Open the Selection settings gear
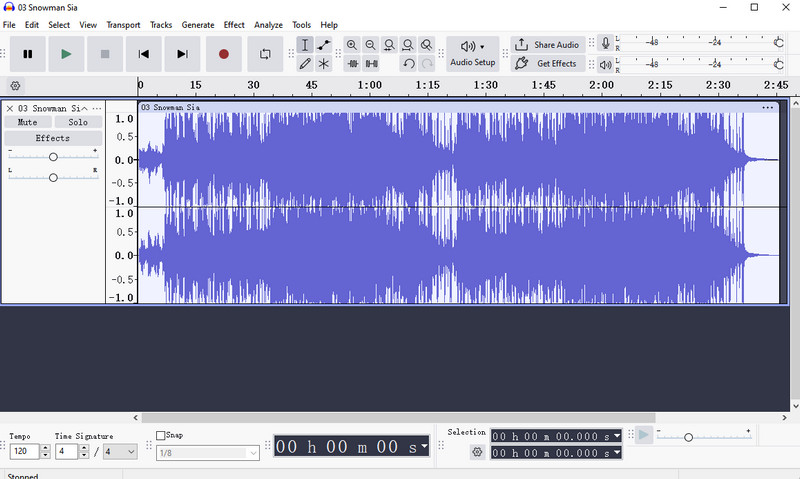Viewport: 800px width, 479px height. [477, 452]
